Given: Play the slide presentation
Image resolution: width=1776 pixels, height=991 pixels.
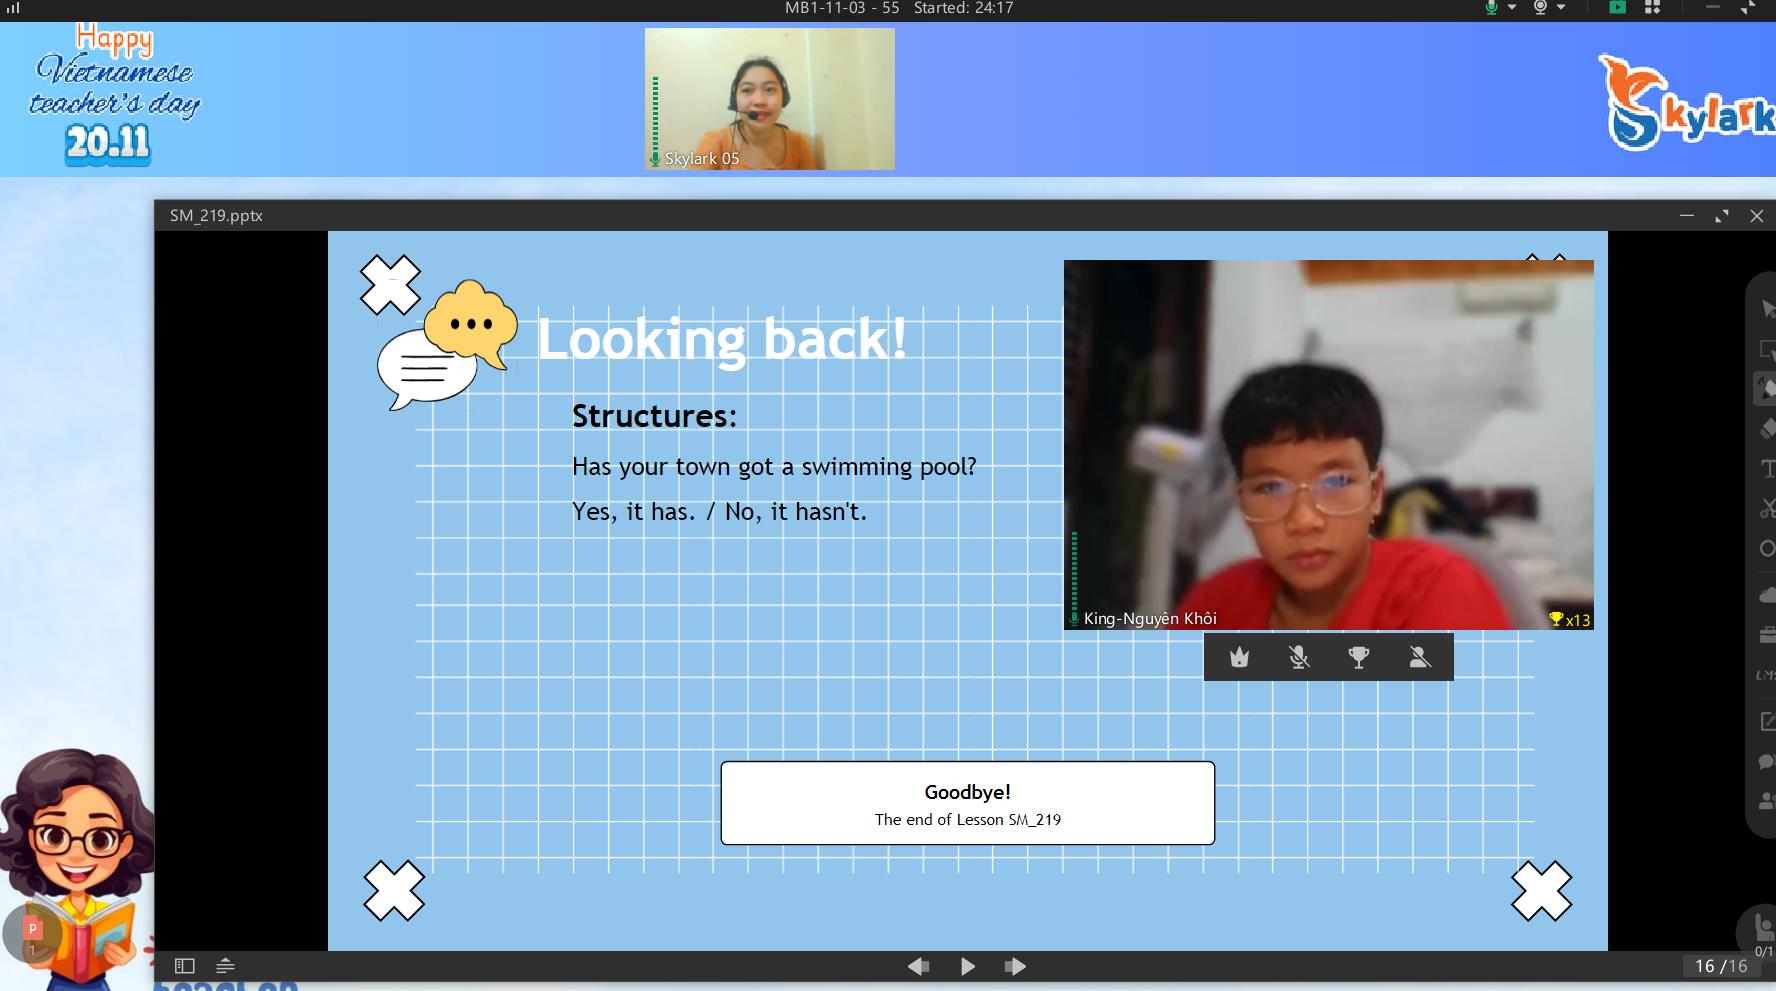Looking at the screenshot, I should coord(967,966).
